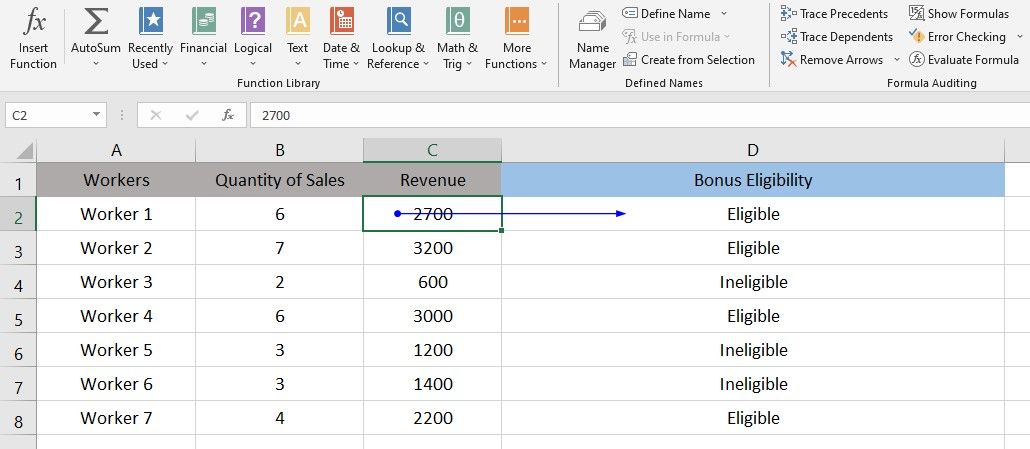Click Evaluate Formula button
This screenshot has height=449, width=1030.
point(963,59)
